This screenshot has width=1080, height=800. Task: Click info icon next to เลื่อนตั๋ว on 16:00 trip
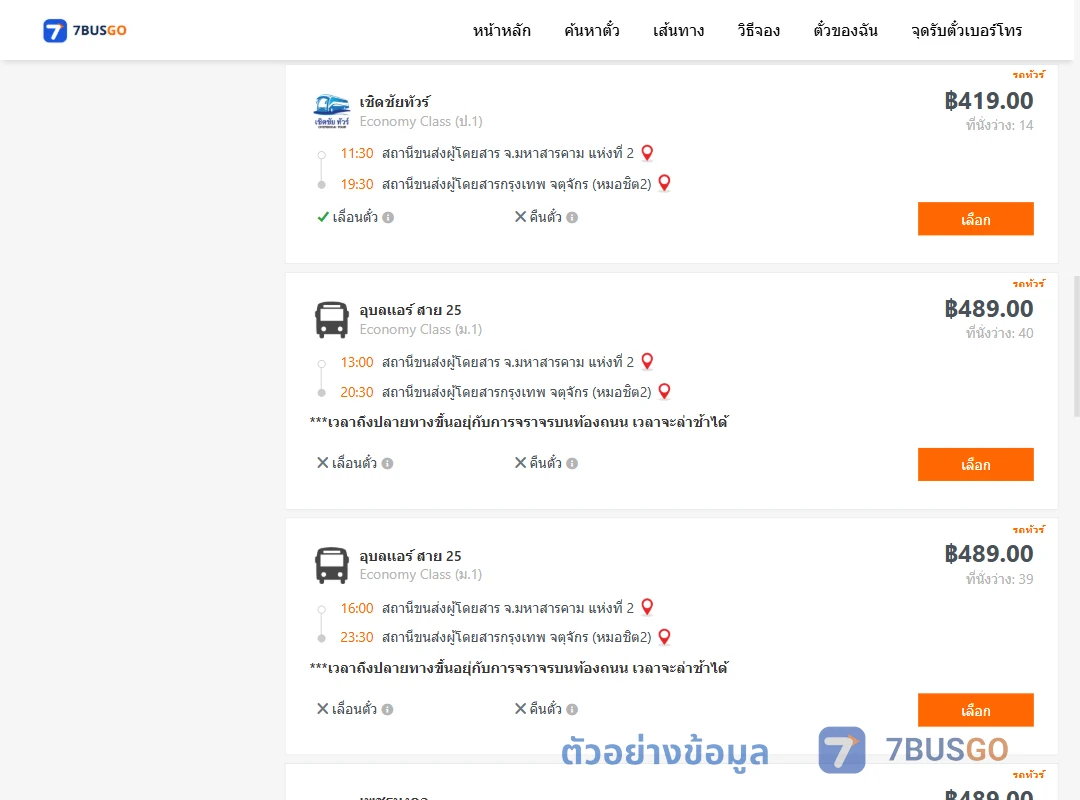pos(388,709)
